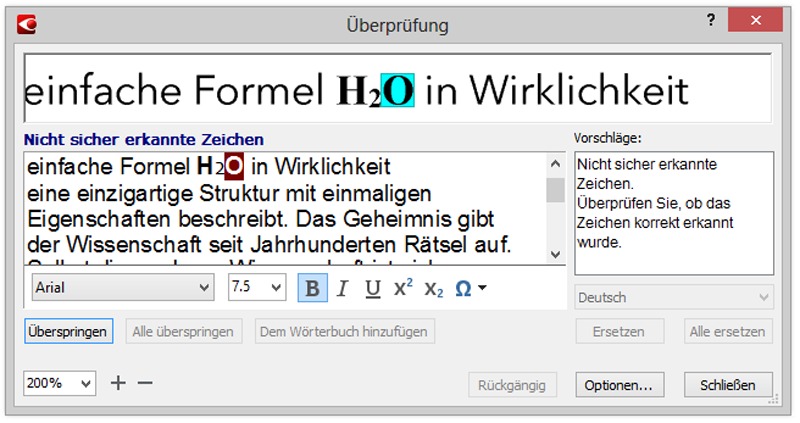Expand the font size 7.5 dropdown
This screenshot has width=800, height=423.
tap(257, 288)
